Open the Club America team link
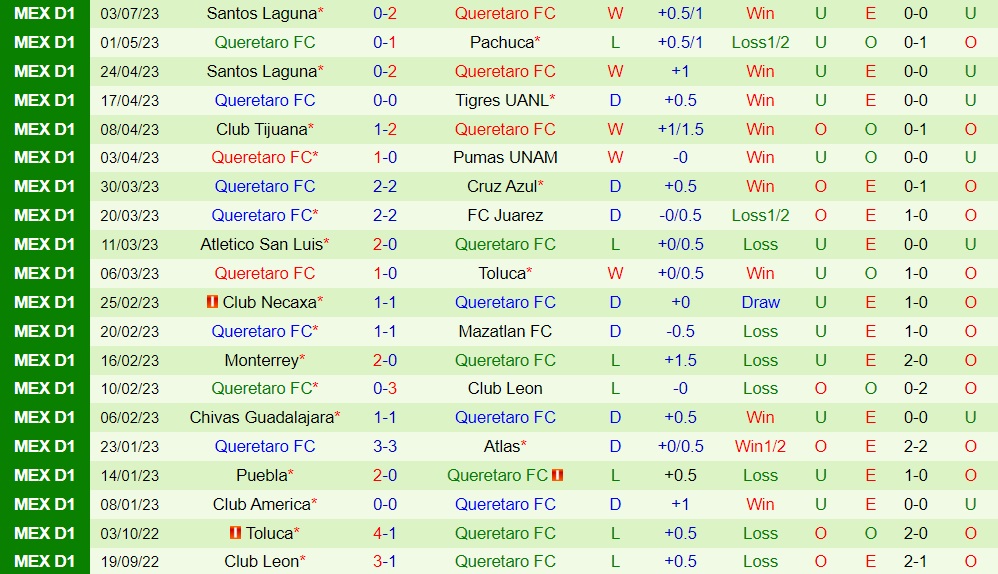The image size is (998, 574). [x=262, y=504]
